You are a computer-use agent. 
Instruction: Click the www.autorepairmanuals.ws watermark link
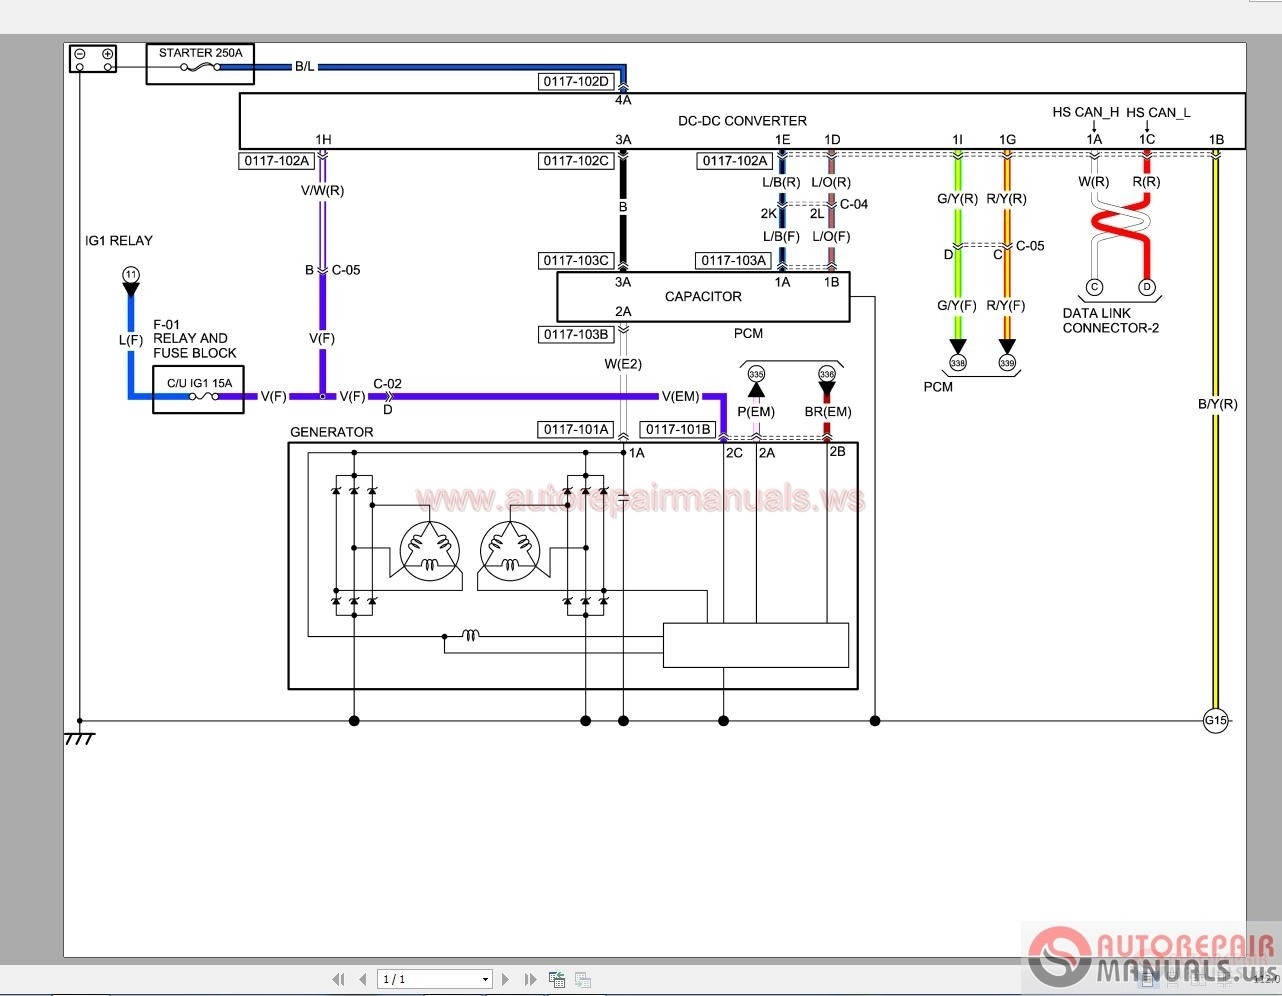[641, 495]
